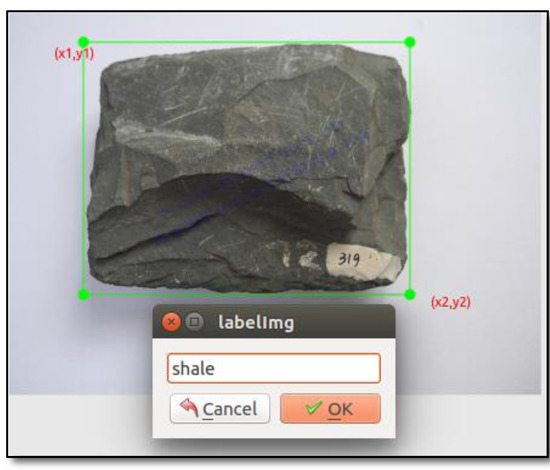
Task: Focus the label text field containing shale
Action: tap(274, 368)
